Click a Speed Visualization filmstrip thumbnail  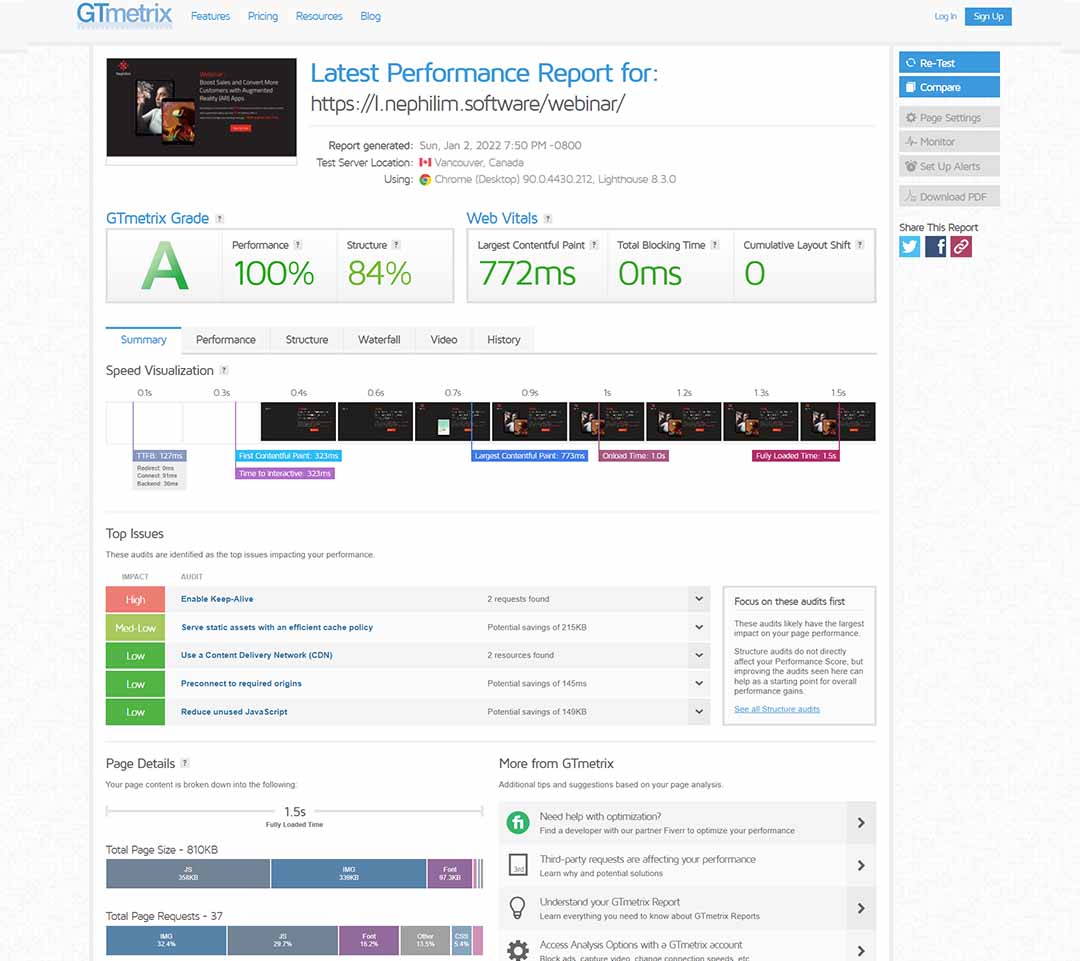coord(298,421)
